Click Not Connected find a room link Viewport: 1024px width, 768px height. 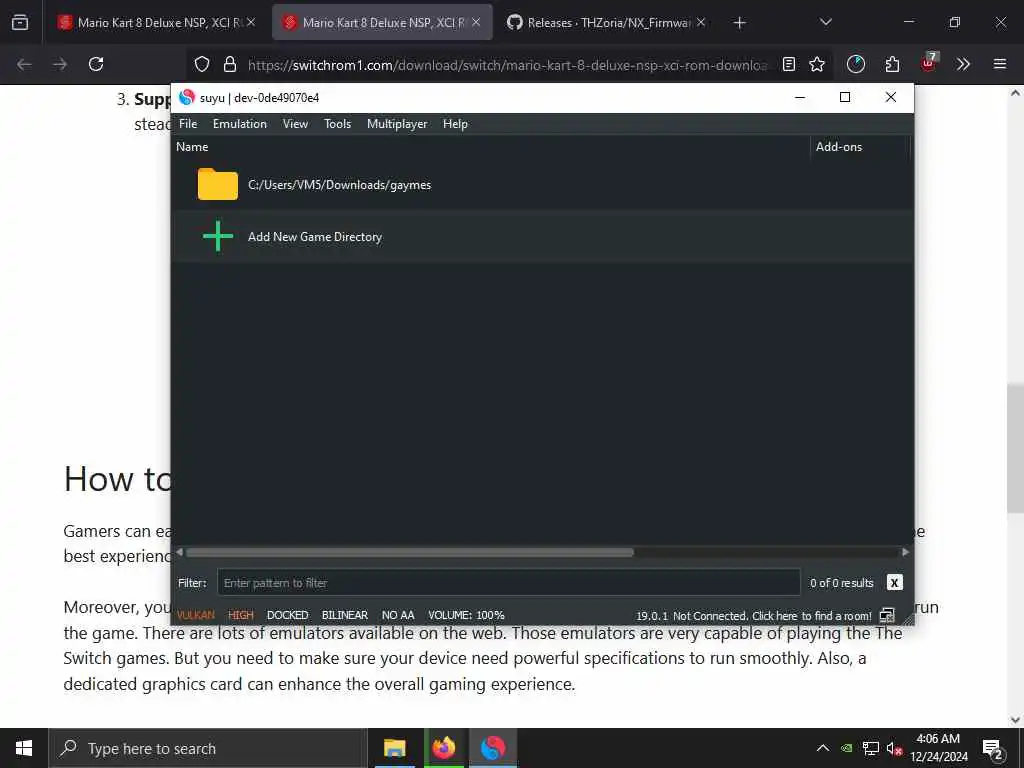click(772, 616)
